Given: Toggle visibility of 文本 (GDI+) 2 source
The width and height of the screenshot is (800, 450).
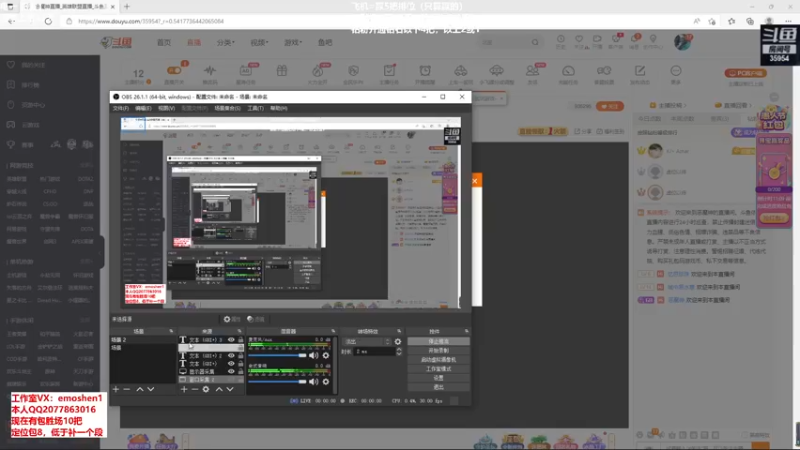Looking at the screenshot, I should (231, 356).
